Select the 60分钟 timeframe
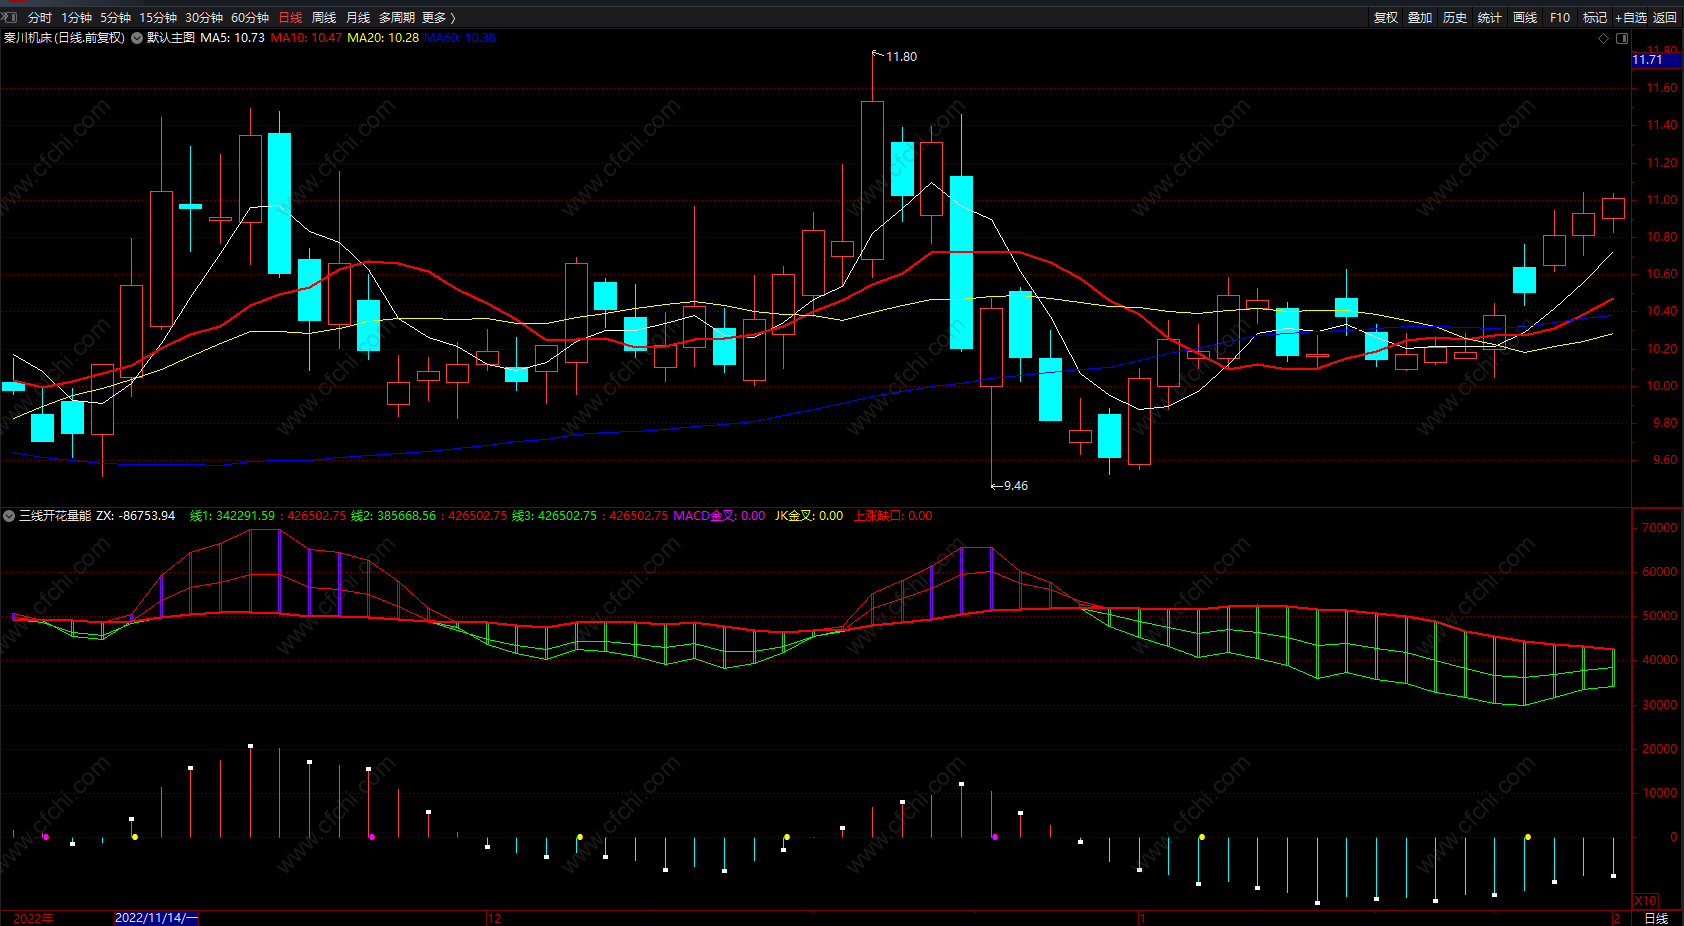 tap(250, 18)
